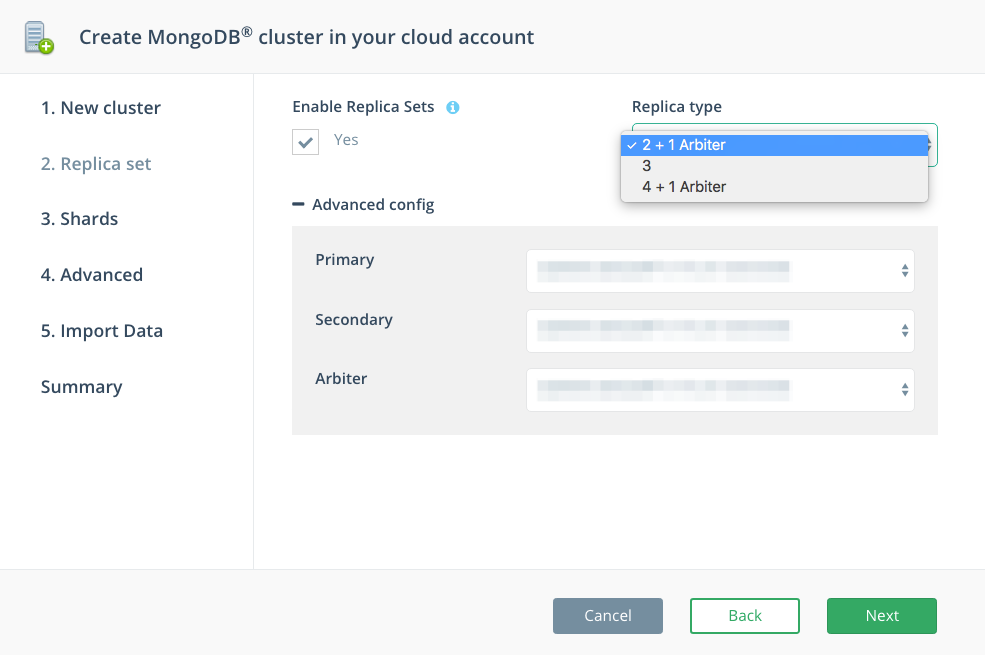Select the "2 + 1 Arbiter" replica type
985x655 pixels.
[774, 145]
